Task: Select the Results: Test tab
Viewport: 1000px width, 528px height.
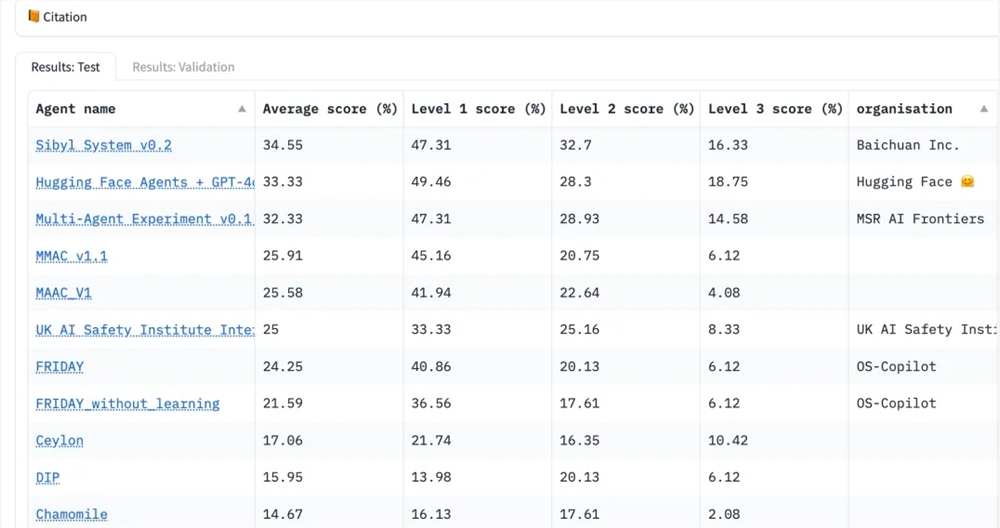Action: pos(65,67)
